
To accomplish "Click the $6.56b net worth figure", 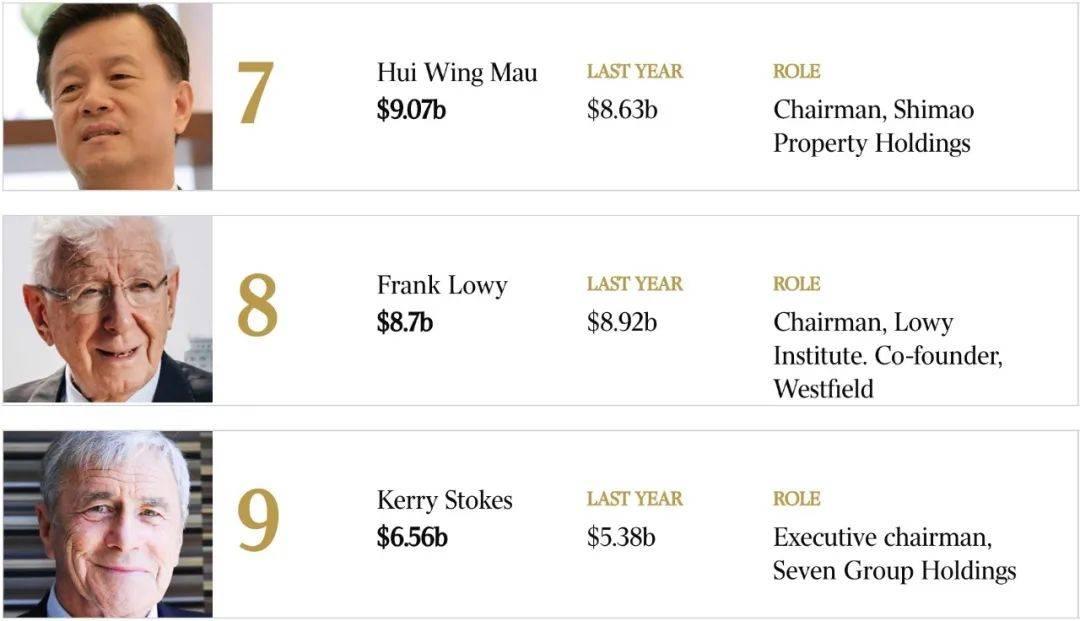I will (x=412, y=537).
